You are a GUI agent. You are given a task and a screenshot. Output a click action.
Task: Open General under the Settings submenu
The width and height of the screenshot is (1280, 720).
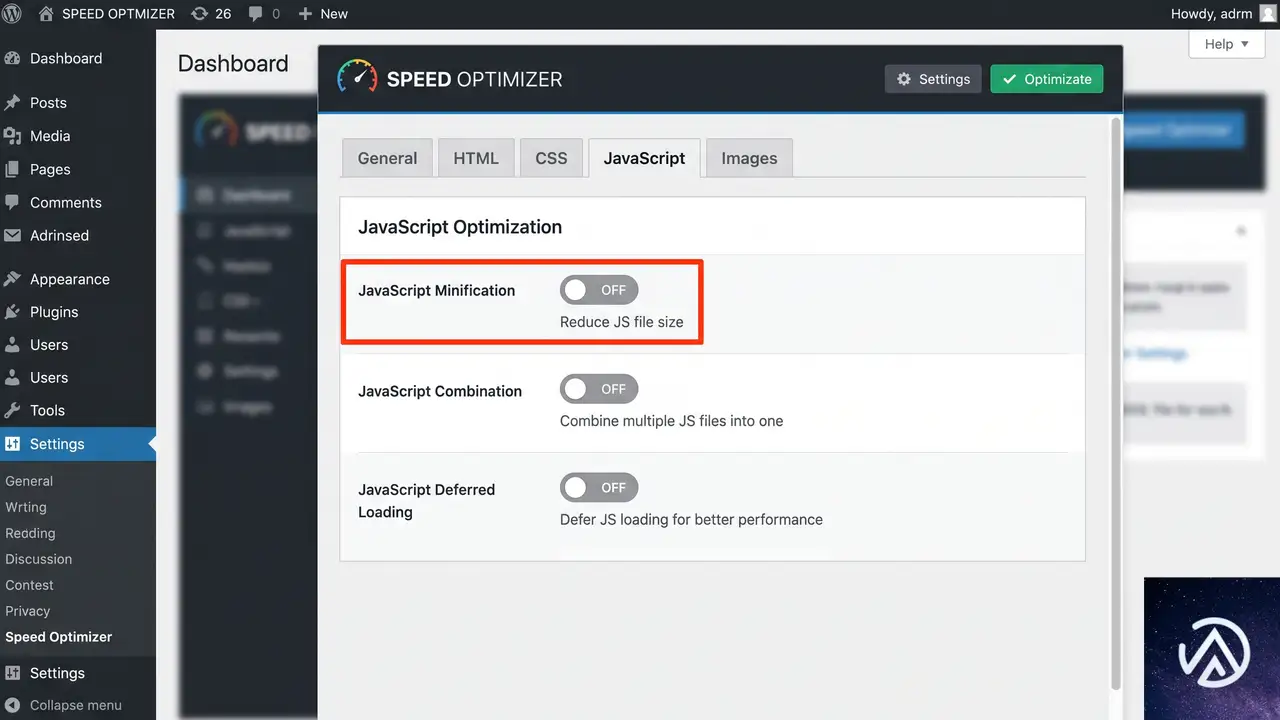29,481
